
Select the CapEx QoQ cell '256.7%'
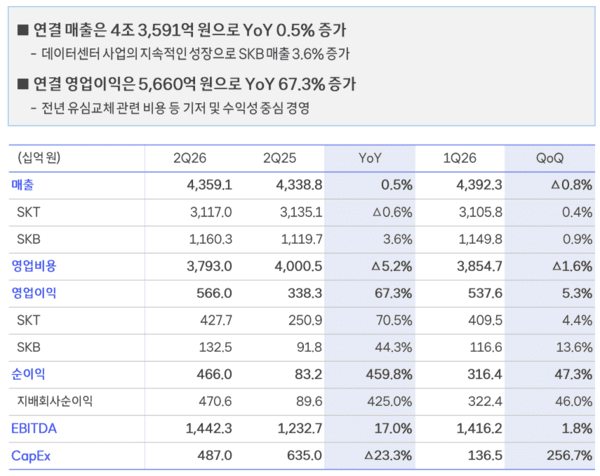570,456
